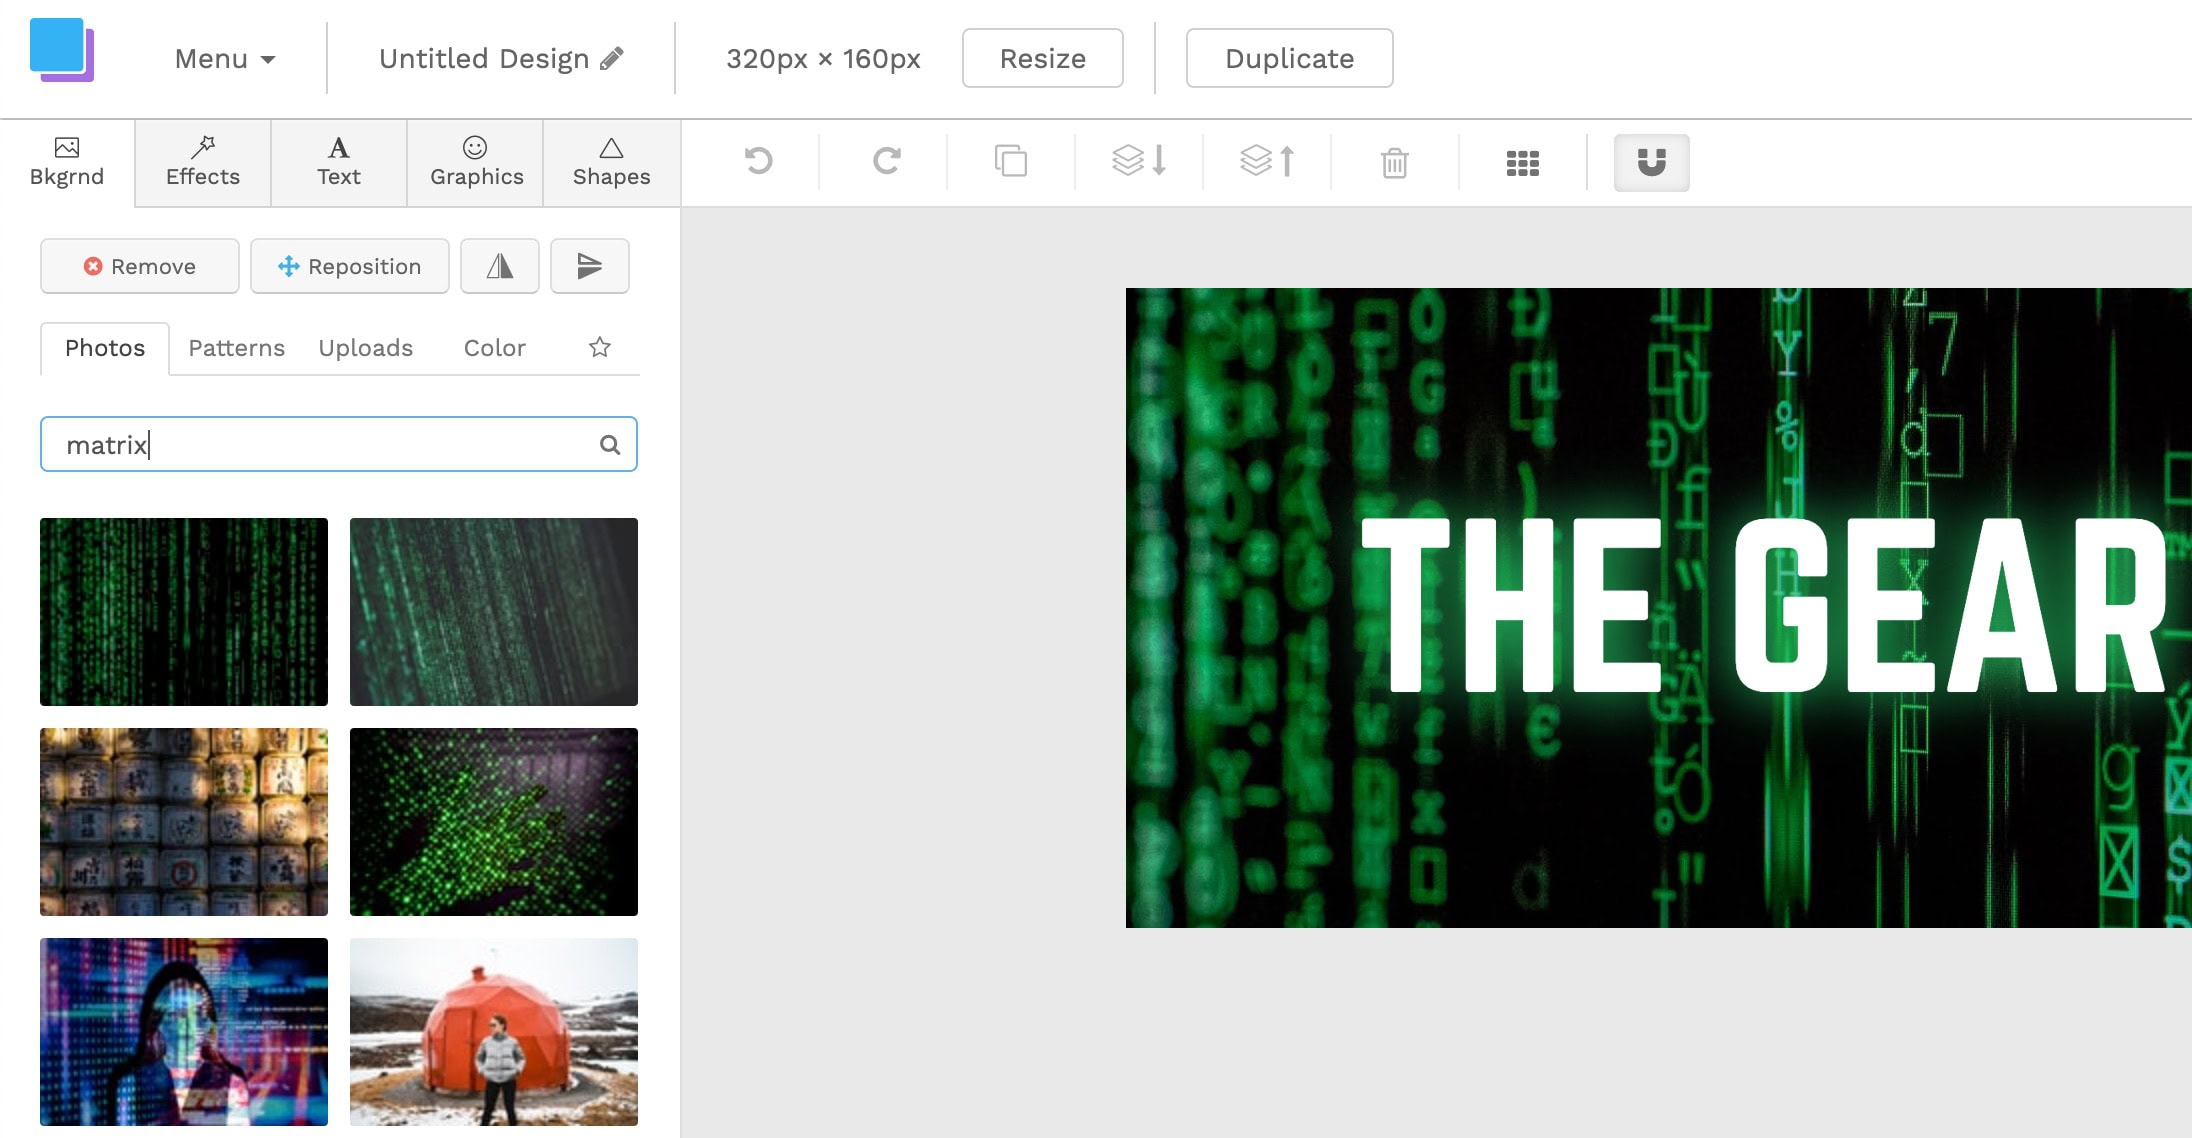Toggle the grid view icon
This screenshot has width=2192, height=1138.
pos(1522,162)
